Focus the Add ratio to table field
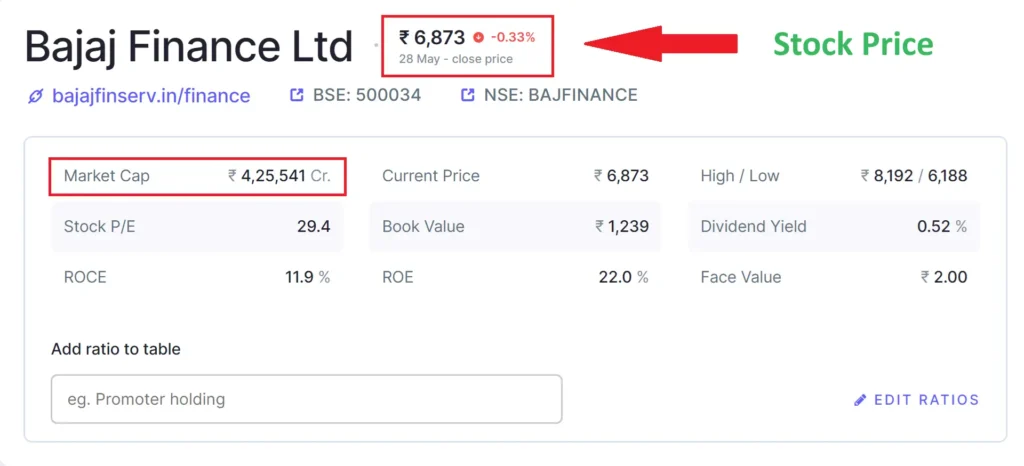Viewport: 1024px width, 466px height. click(x=306, y=399)
